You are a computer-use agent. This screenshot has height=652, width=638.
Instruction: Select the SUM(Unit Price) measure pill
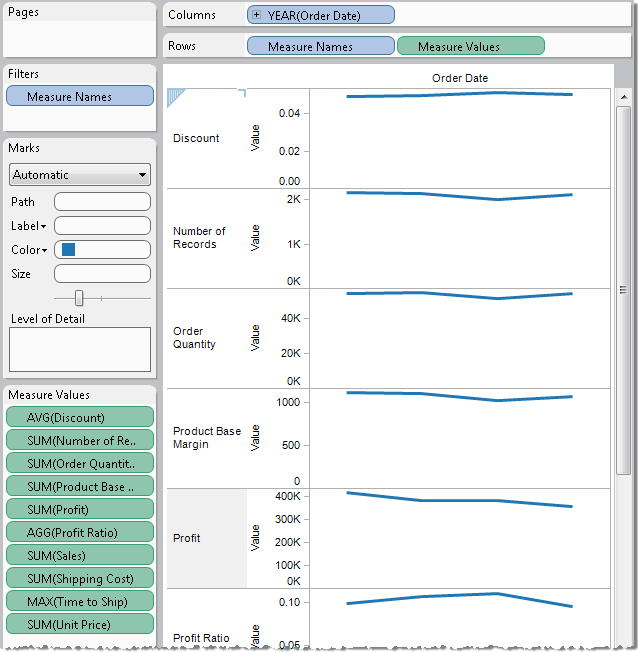click(x=80, y=624)
